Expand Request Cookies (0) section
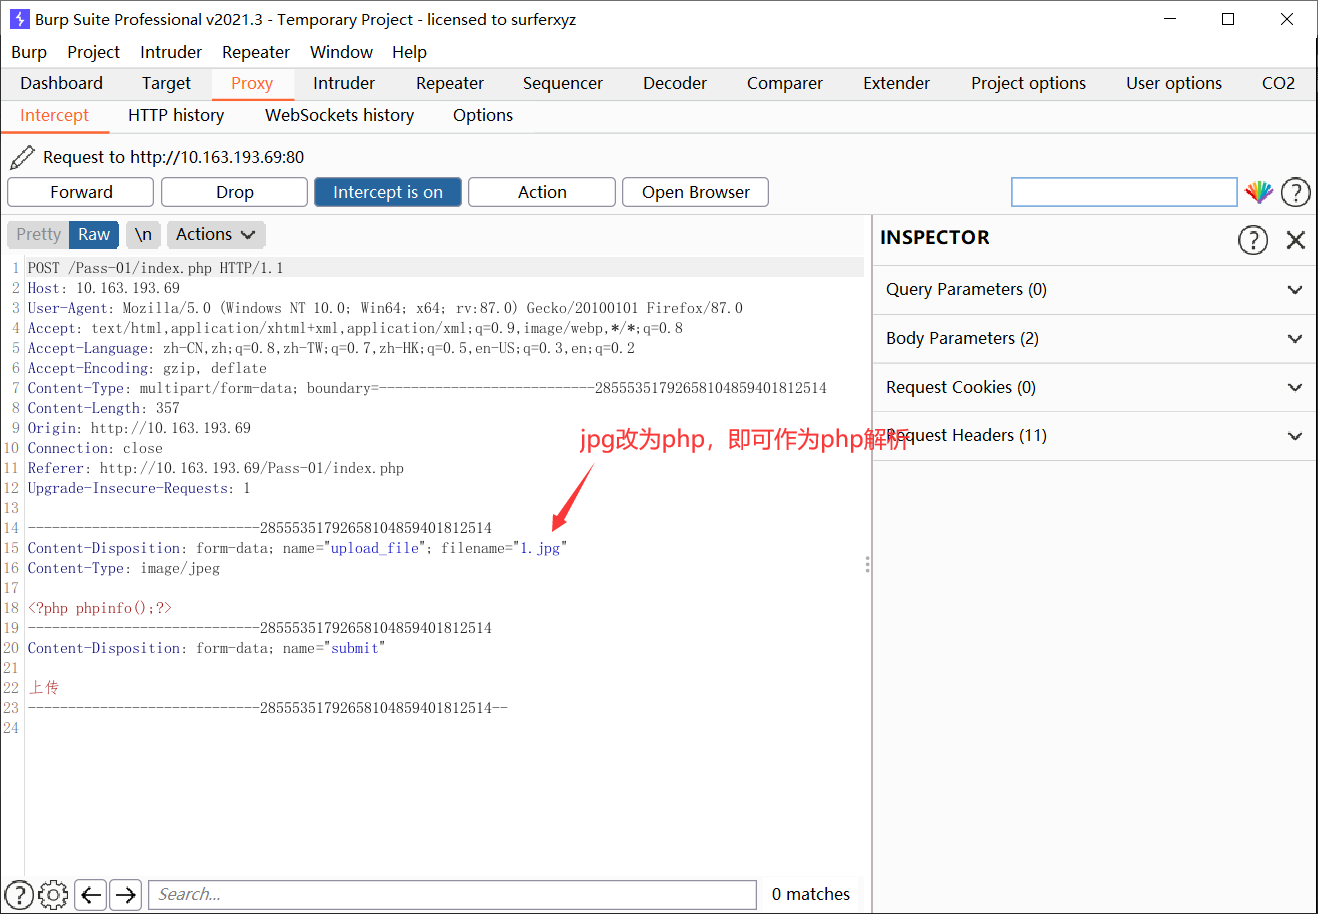The width and height of the screenshot is (1318, 914). click(x=1095, y=387)
